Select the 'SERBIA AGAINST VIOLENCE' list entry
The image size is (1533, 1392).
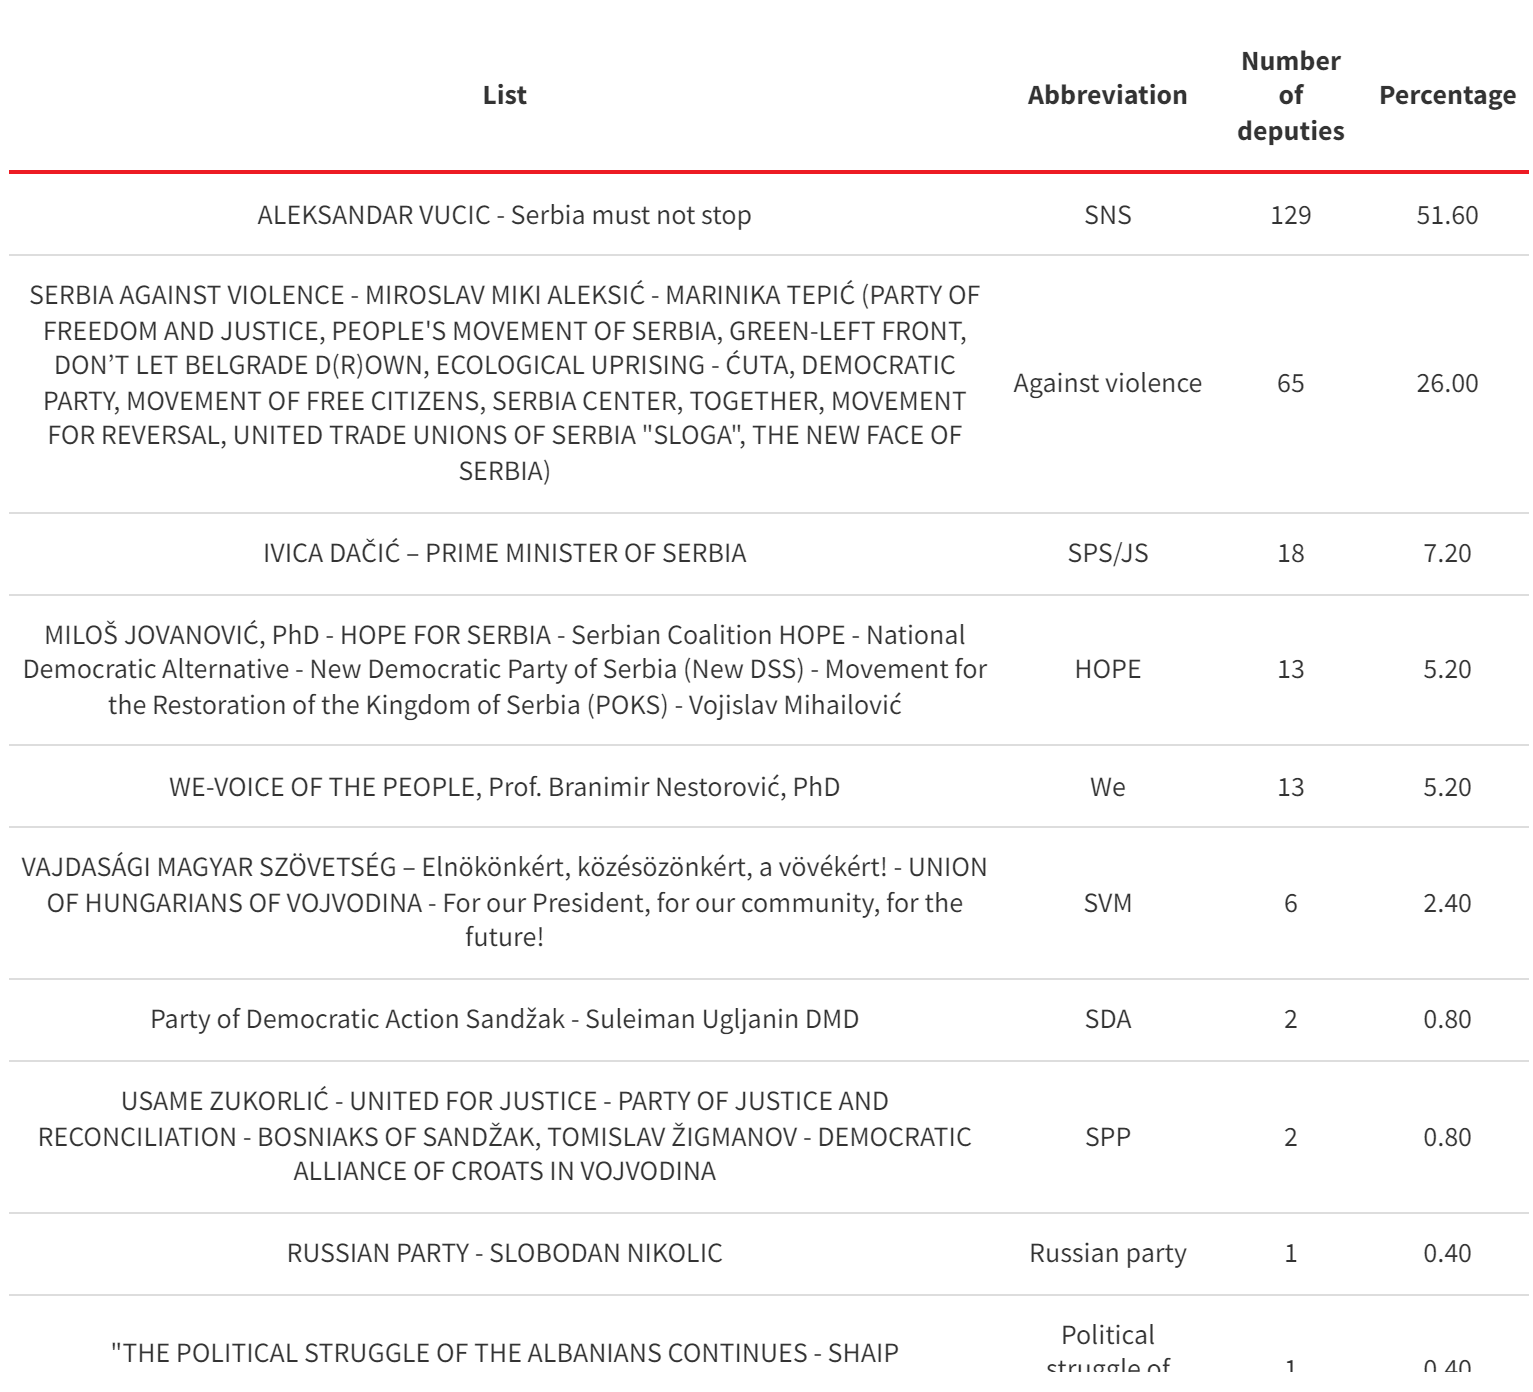pyautogui.click(x=504, y=383)
